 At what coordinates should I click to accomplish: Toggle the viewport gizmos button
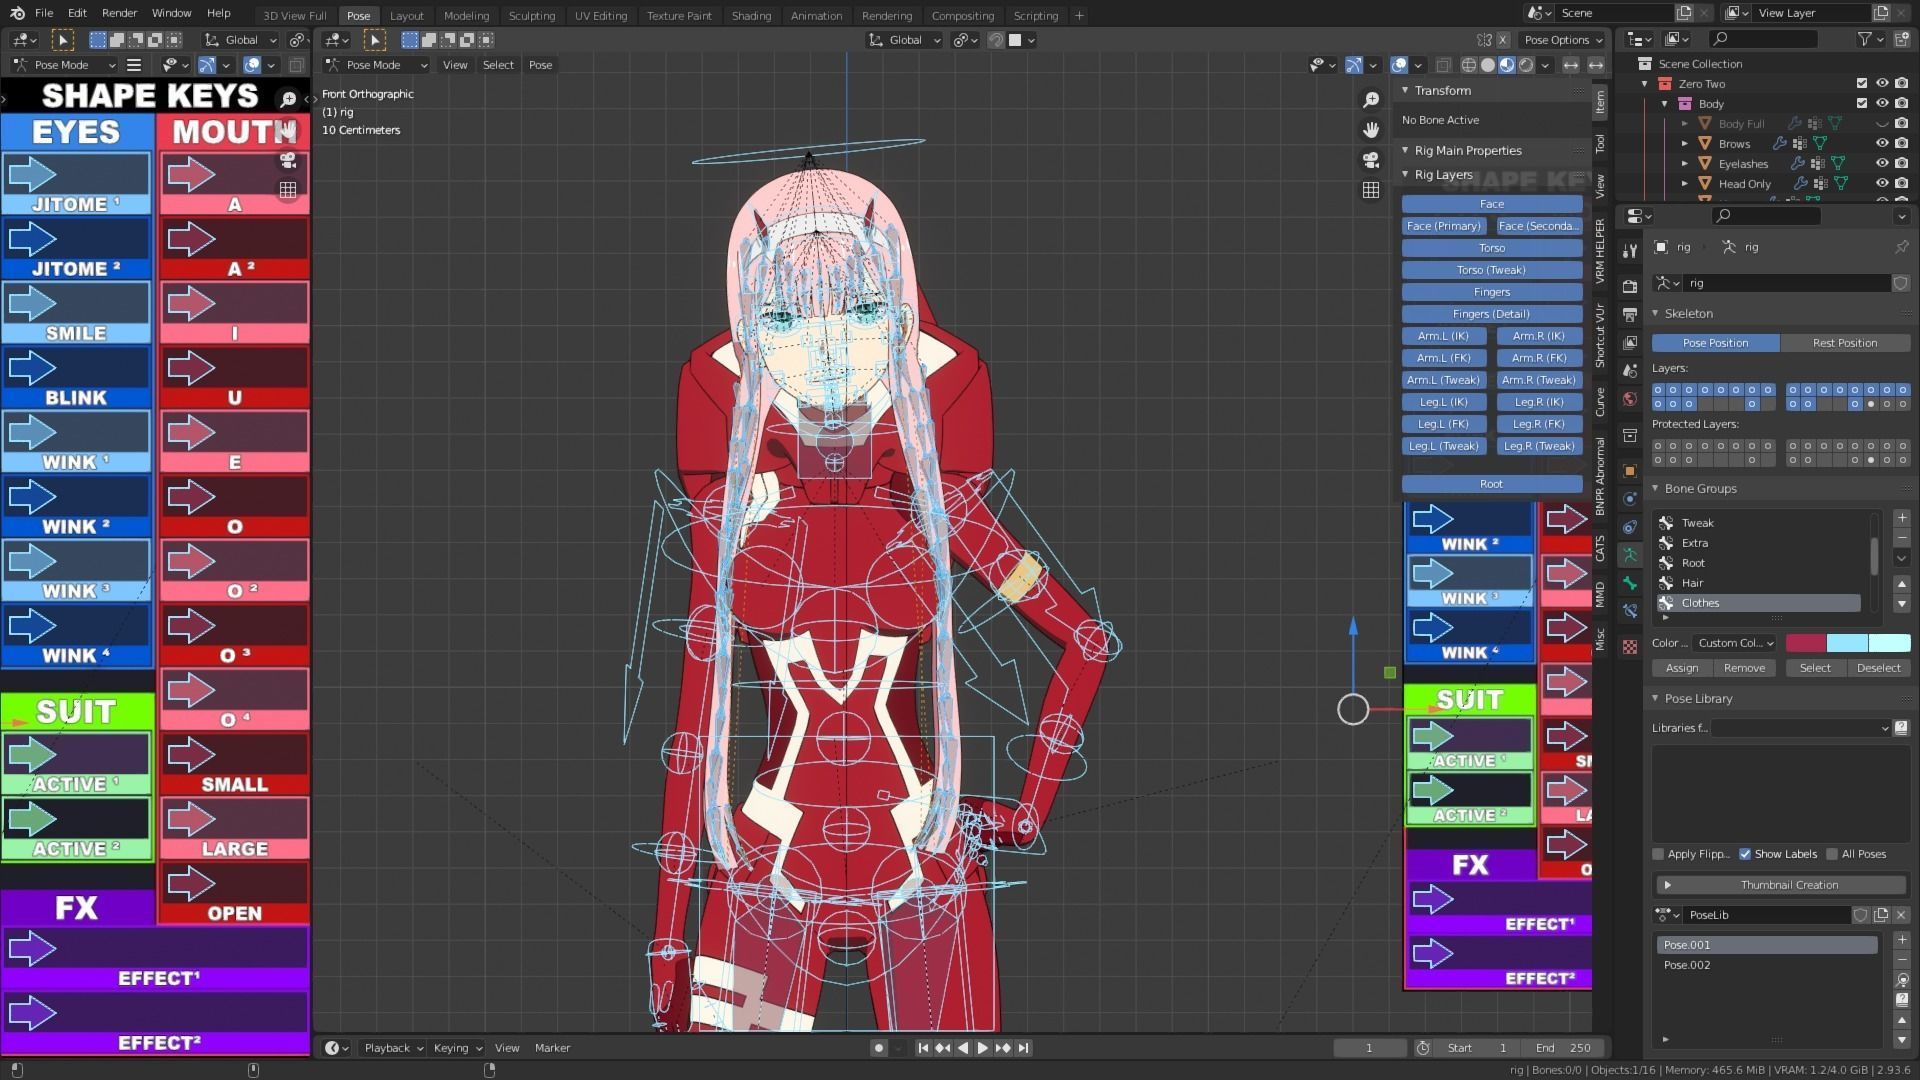[1353, 65]
